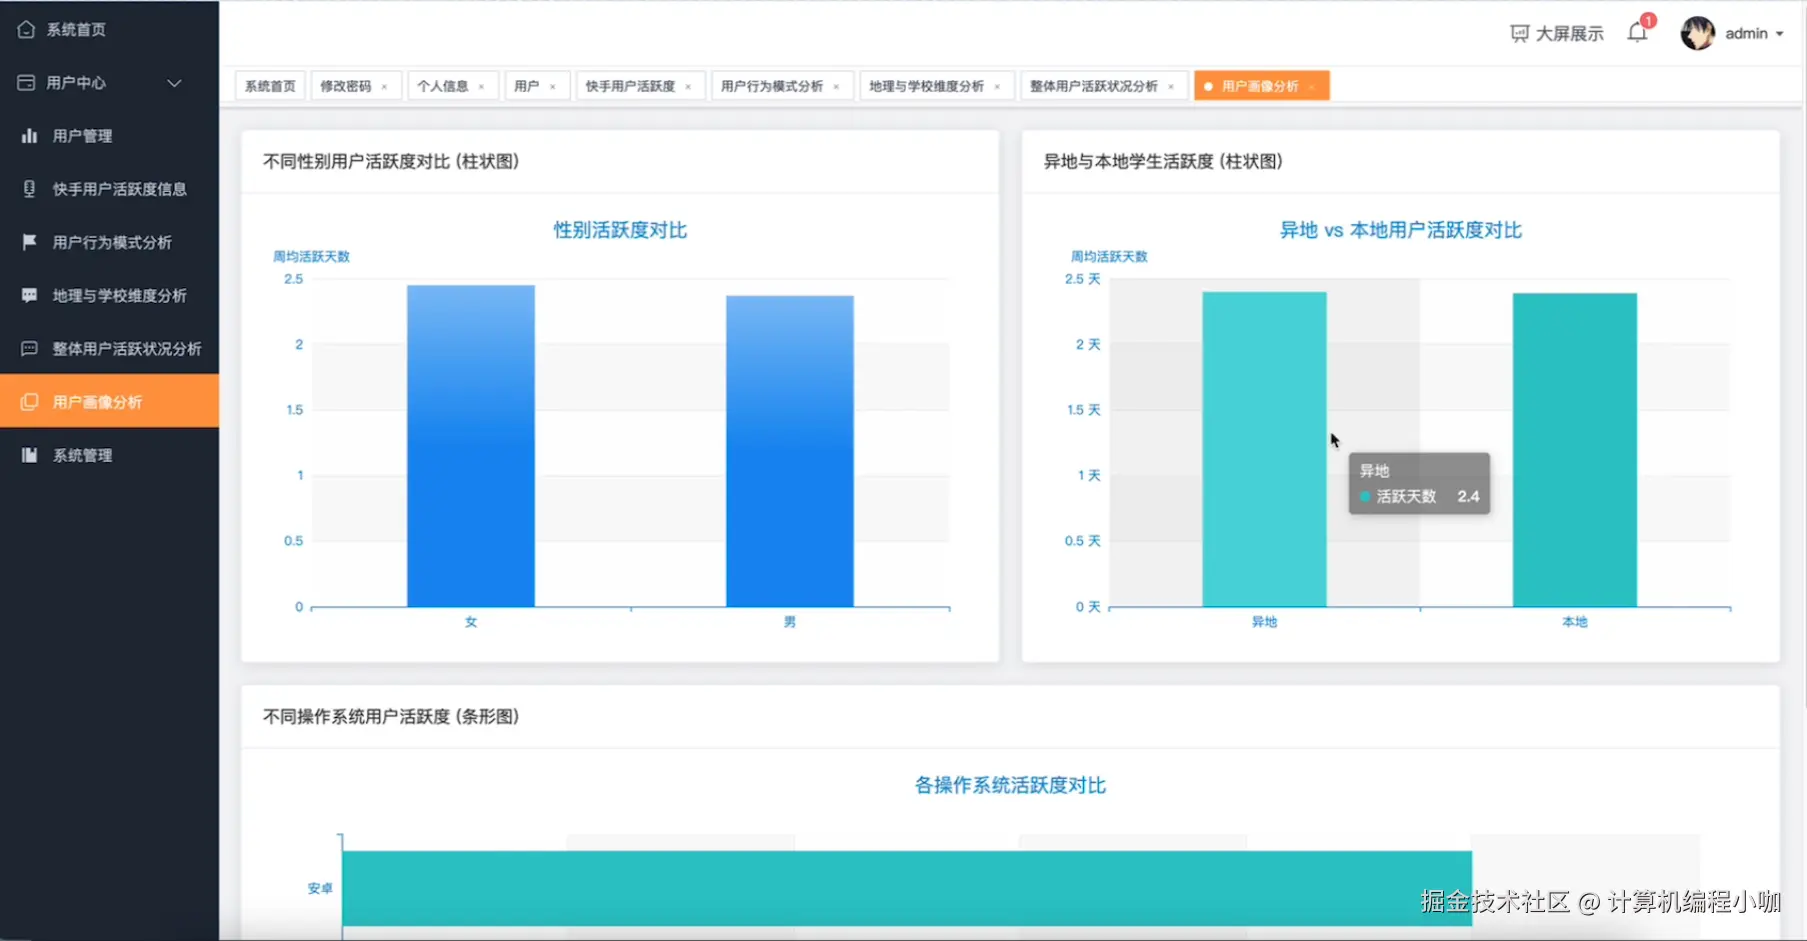Open 地理与学校维度分析 in the sidebar
This screenshot has height=941, width=1807.
point(109,295)
